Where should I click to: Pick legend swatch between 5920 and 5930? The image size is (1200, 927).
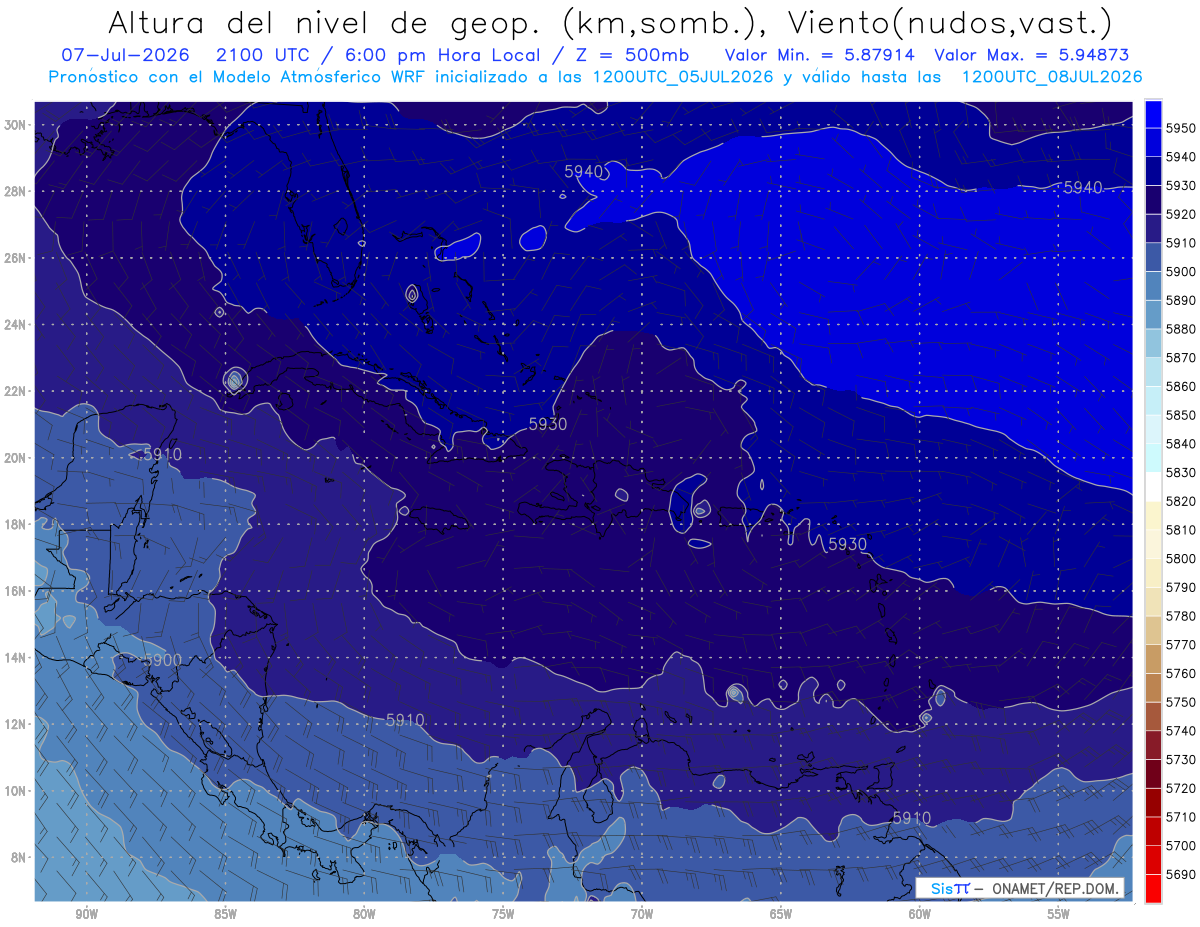coord(1153,200)
